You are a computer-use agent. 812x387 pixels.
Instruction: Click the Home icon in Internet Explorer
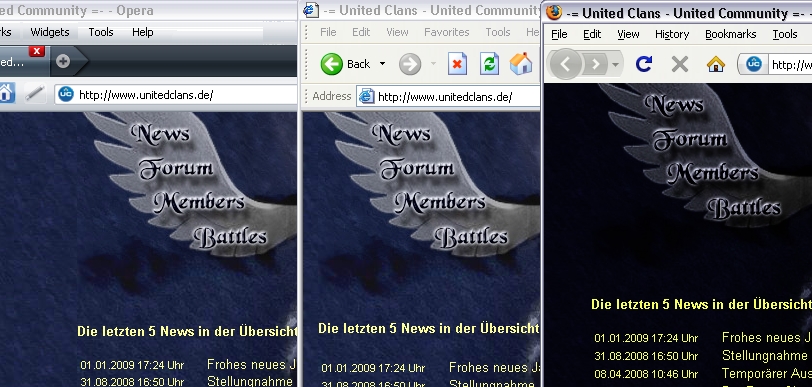pyautogui.click(x=521, y=64)
